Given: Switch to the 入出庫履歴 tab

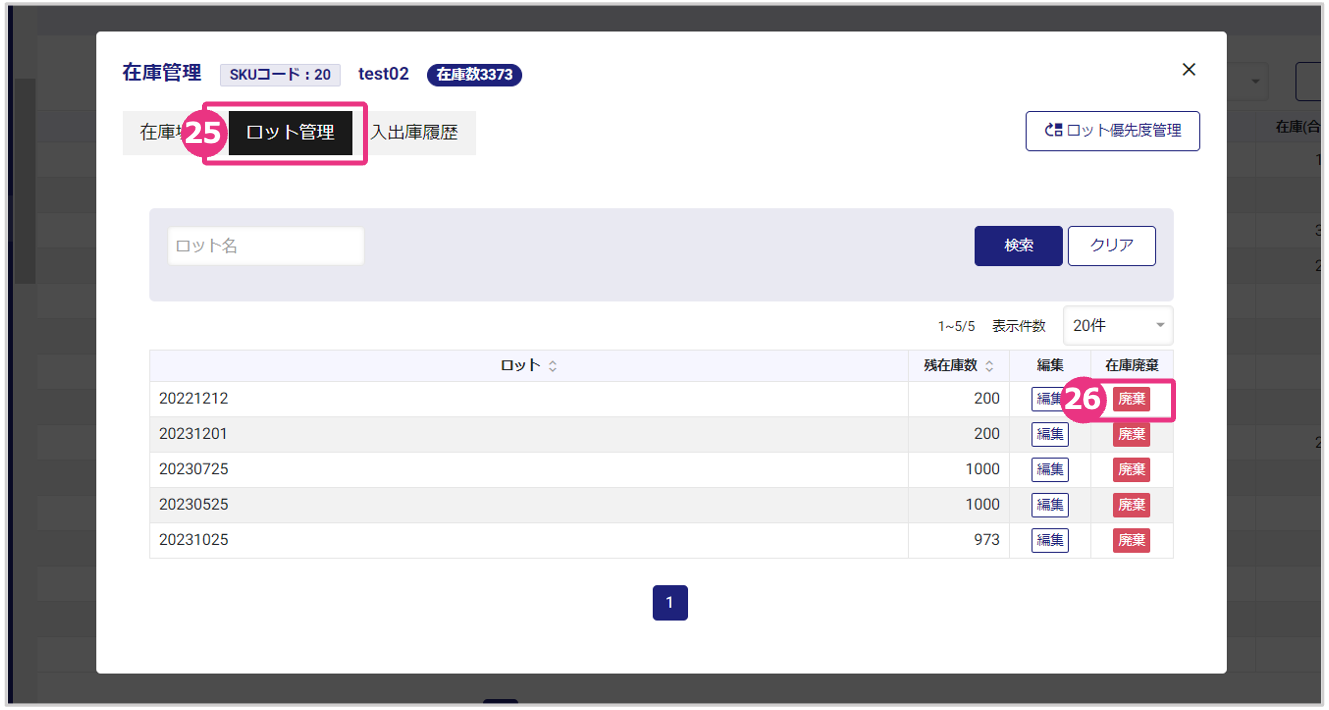Looking at the screenshot, I should [x=416, y=133].
